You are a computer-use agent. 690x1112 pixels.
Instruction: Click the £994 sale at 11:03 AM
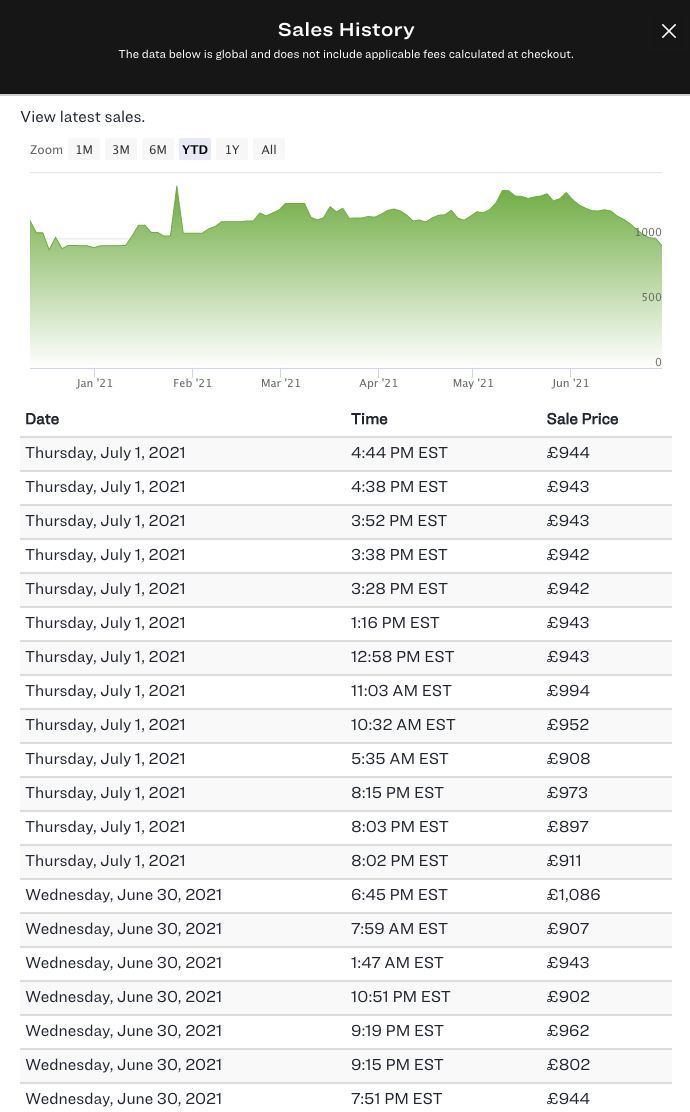tap(567, 691)
